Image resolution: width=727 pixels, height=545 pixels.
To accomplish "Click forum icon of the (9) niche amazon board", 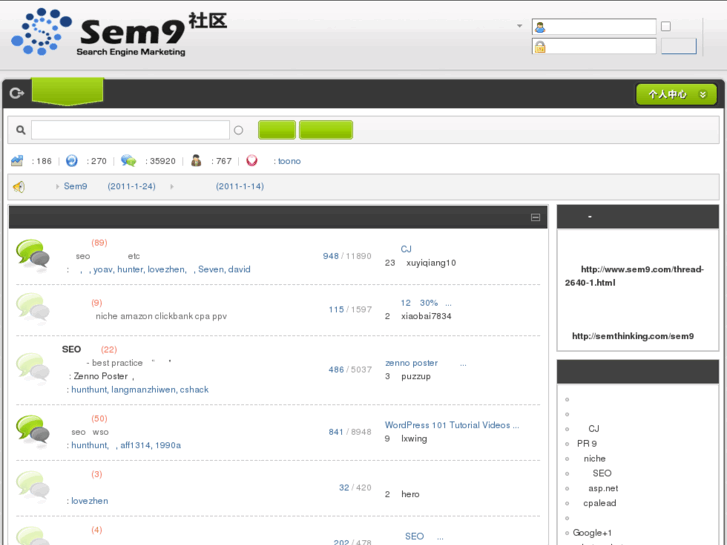I will [x=32, y=307].
